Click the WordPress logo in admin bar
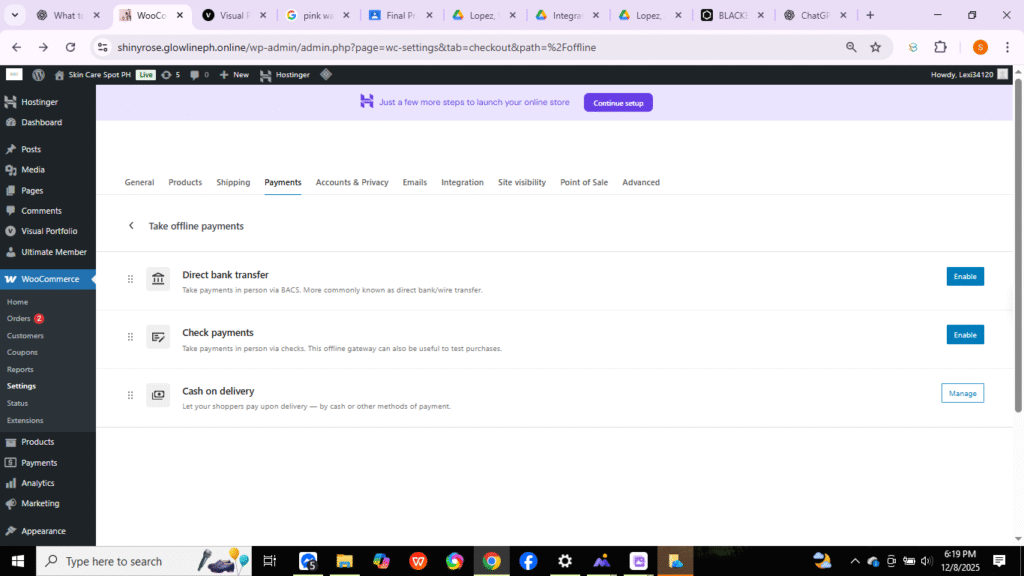 click(x=38, y=75)
